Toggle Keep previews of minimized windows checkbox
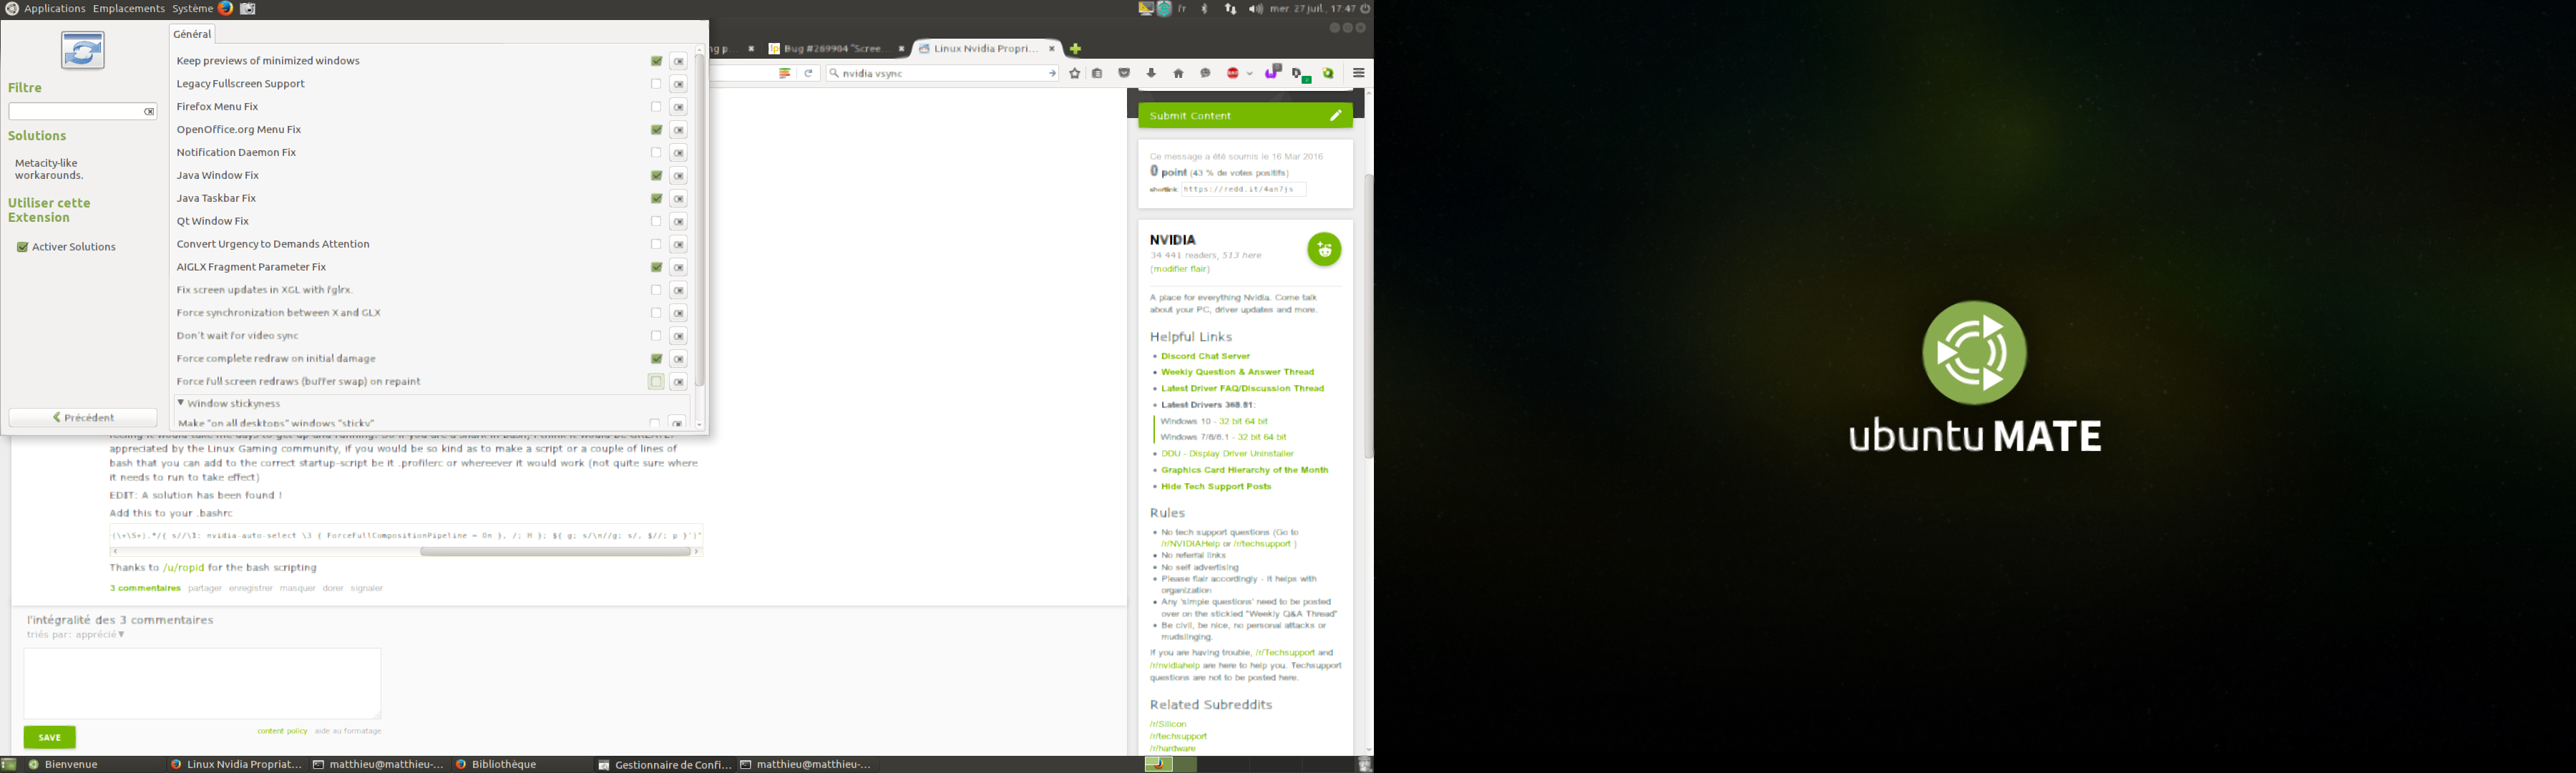The image size is (2576, 773). coord(656,61)
